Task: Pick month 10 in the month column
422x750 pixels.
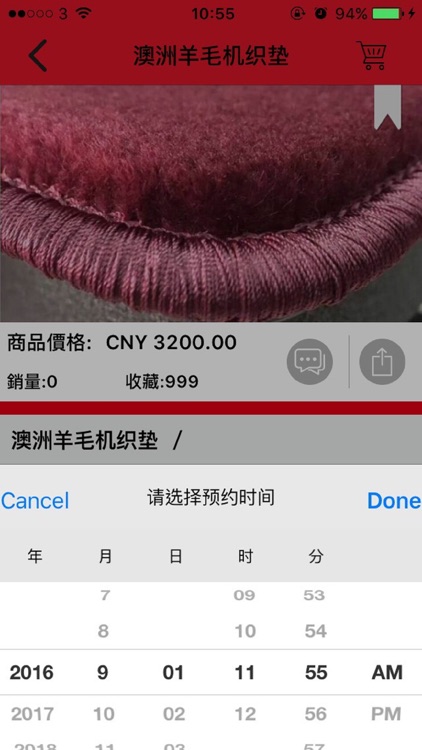Action: click(x=104, y=714)
